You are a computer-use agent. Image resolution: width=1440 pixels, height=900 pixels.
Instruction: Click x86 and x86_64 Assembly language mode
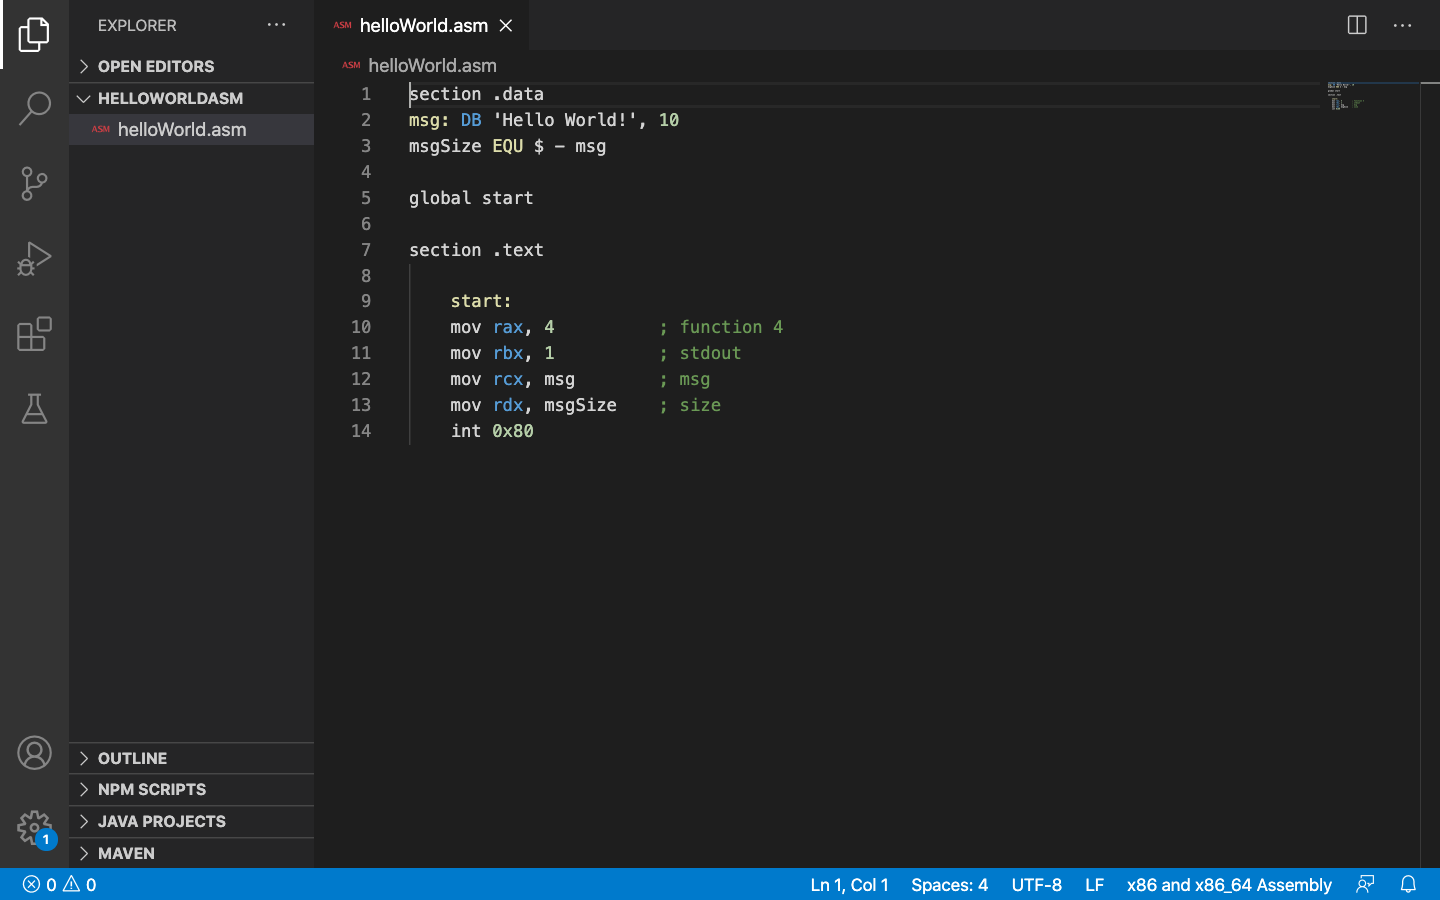1229,884
